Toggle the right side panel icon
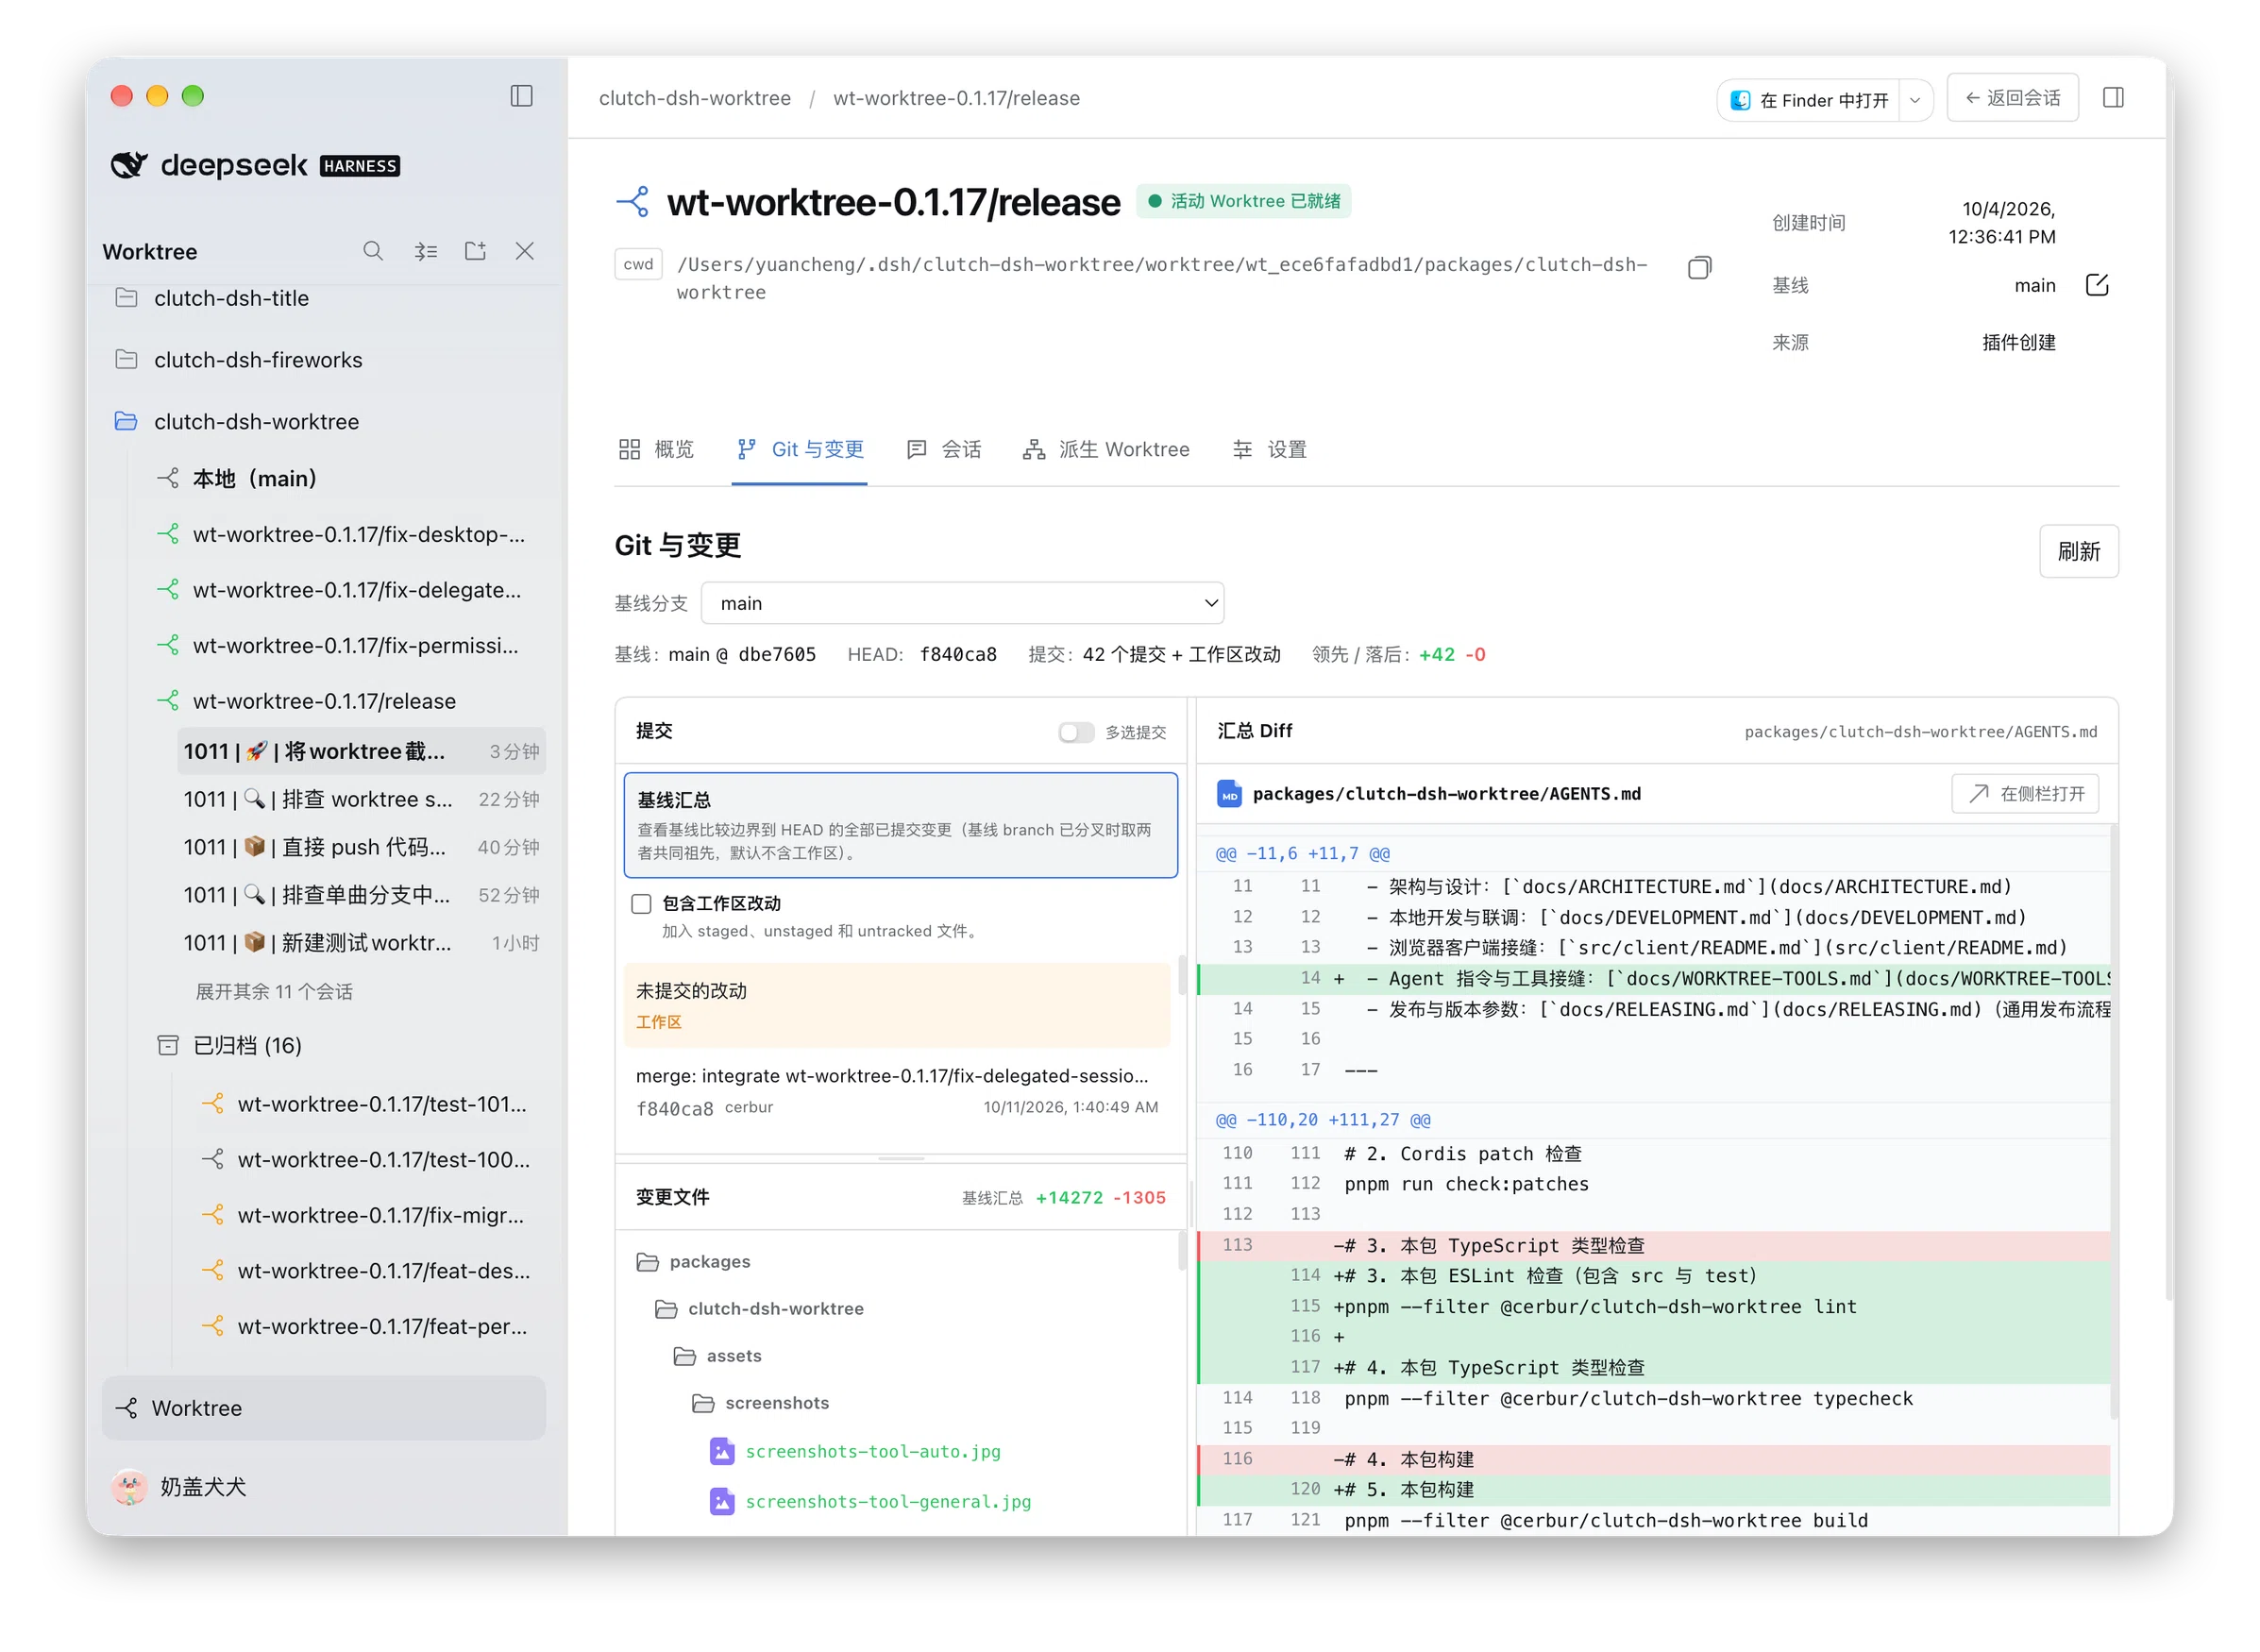 click(2113, 98)
